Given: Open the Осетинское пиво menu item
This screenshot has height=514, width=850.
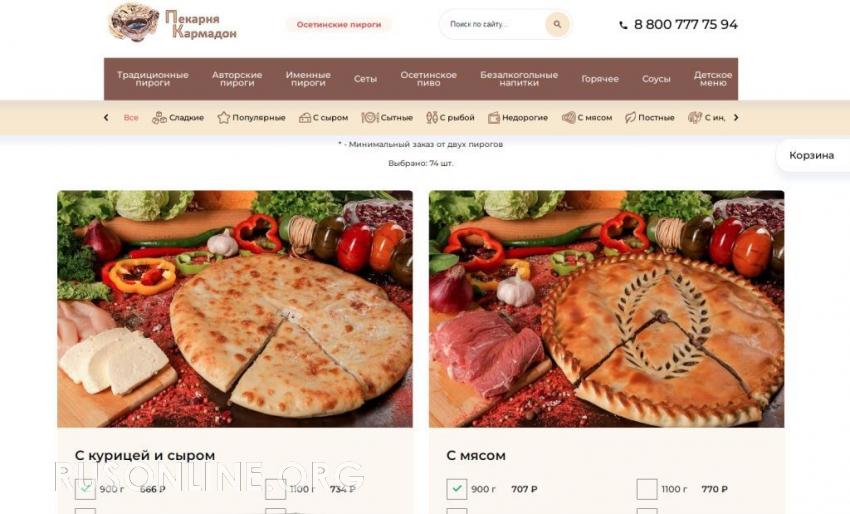Looking at the screenshot, I should click(x=428, y=79).
